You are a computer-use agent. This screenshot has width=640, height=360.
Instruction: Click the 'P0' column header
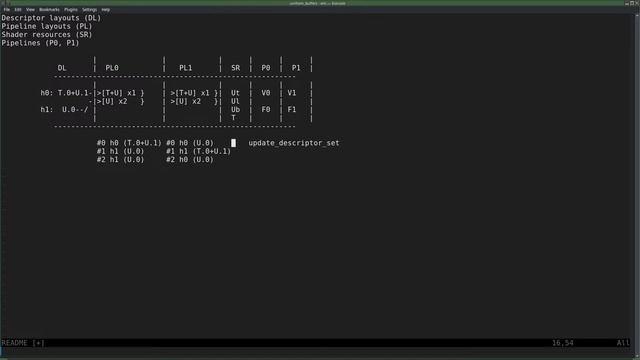266,68
